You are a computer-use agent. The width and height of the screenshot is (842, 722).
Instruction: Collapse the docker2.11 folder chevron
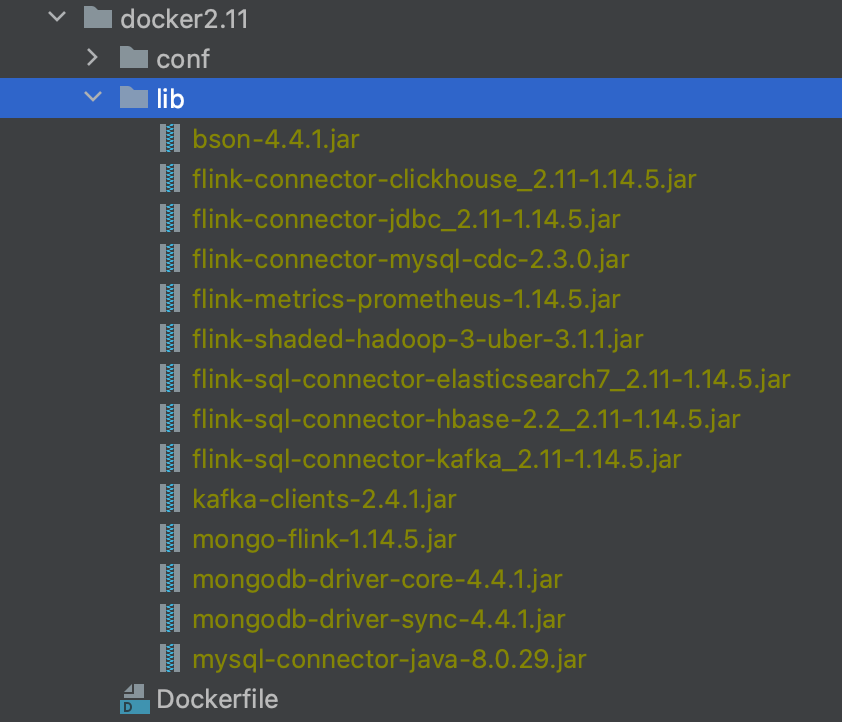coord(57,17)
